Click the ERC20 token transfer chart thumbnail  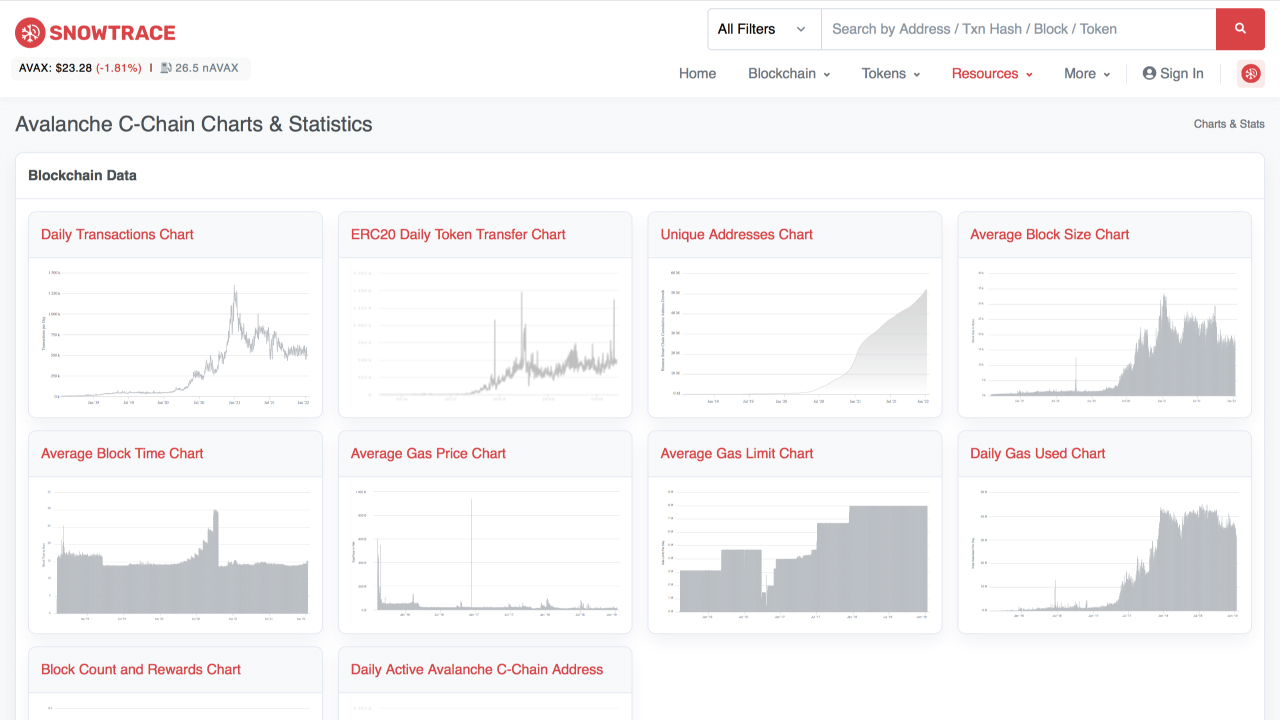pyautogui.click(x=485, y=337)
